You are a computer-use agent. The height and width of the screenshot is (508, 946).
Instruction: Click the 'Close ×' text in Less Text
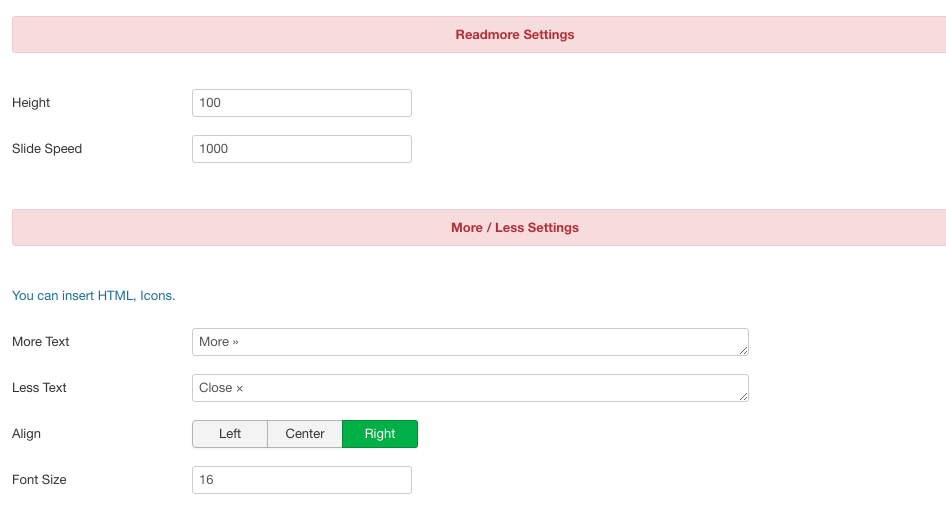pyautogui.click(x=221, y=388)
